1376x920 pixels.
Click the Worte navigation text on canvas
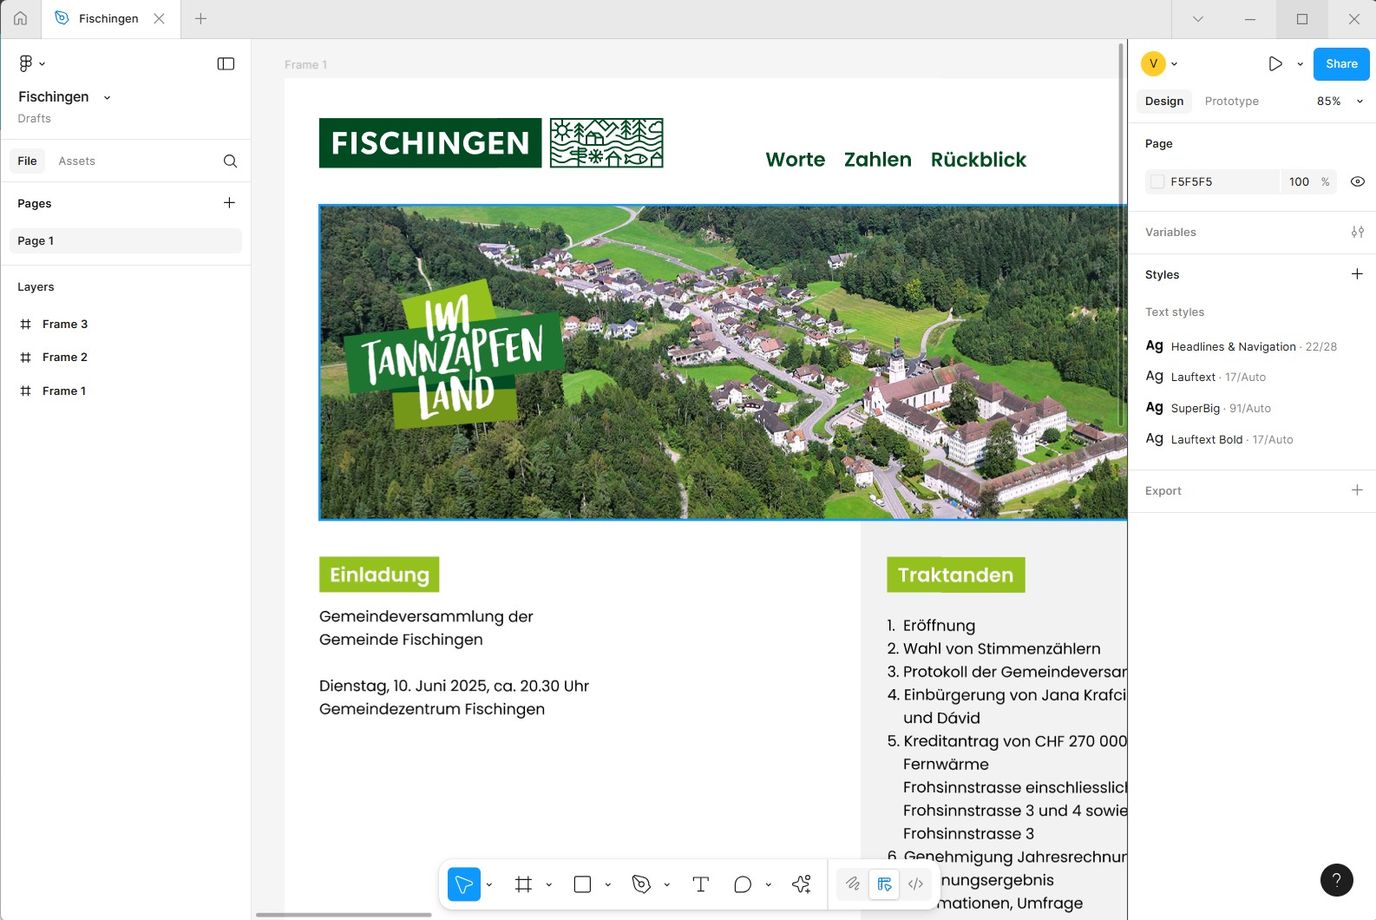point(795,159)
